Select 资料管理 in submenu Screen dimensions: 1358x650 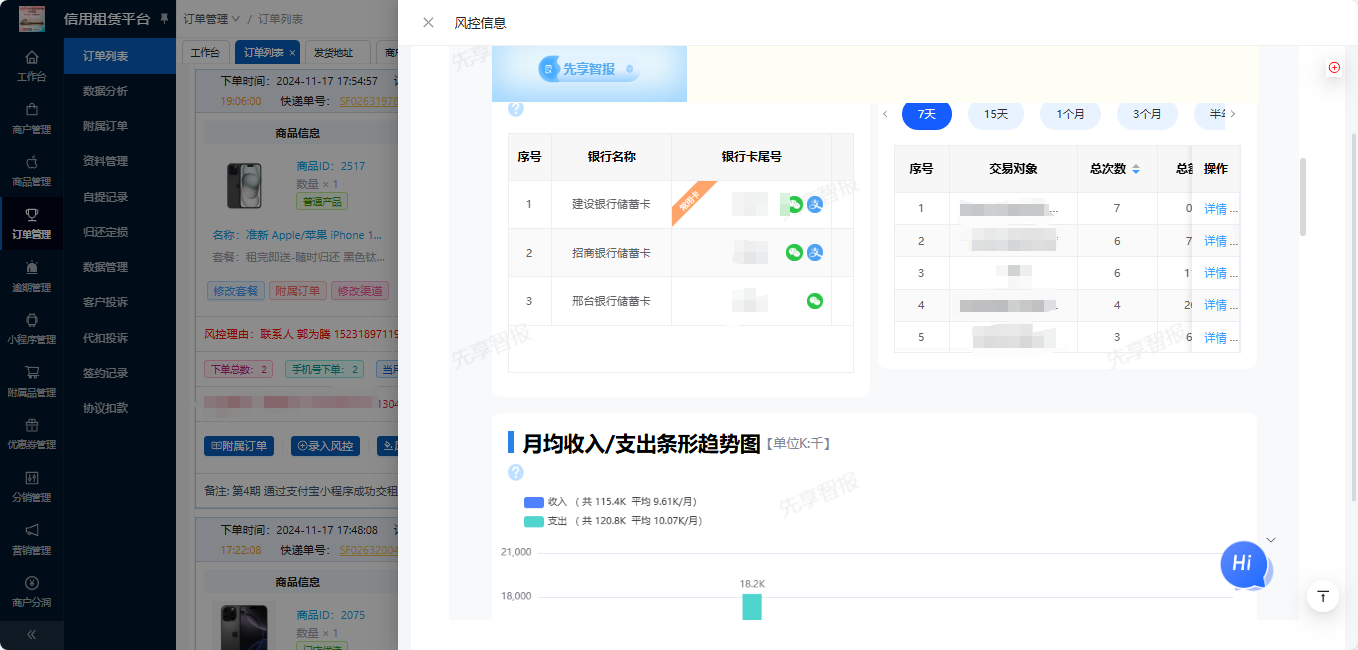click(x=106, y=161)
